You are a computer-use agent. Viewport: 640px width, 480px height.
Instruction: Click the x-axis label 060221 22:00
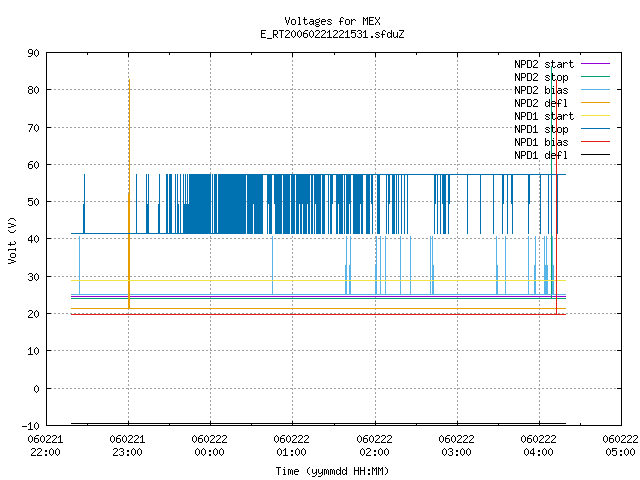coord(45,446)
